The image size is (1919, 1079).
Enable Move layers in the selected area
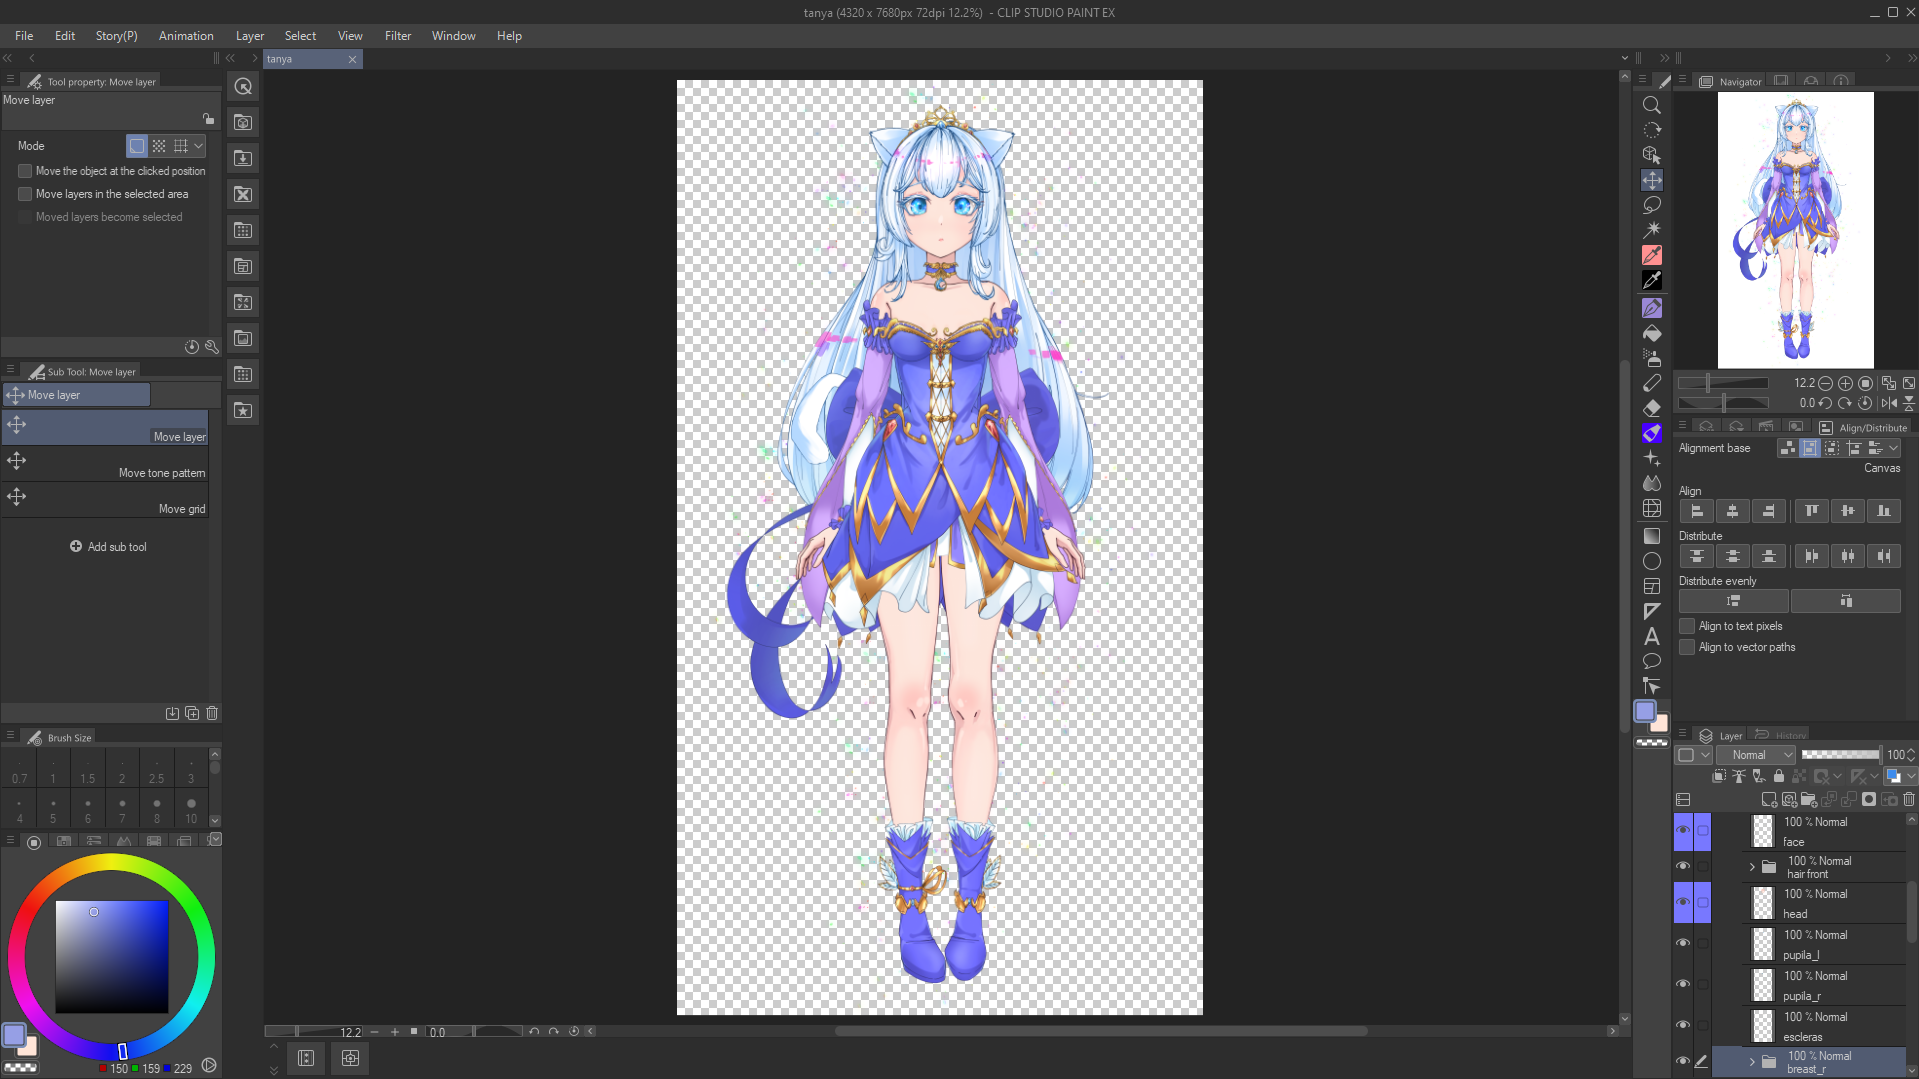point(26,194)
